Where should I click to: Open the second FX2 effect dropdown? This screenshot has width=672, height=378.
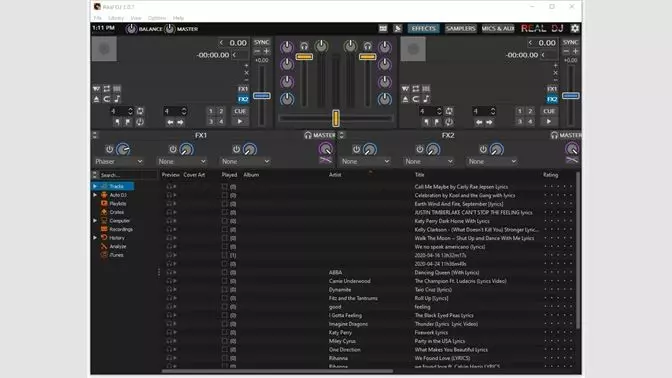[x=429, y=162]
